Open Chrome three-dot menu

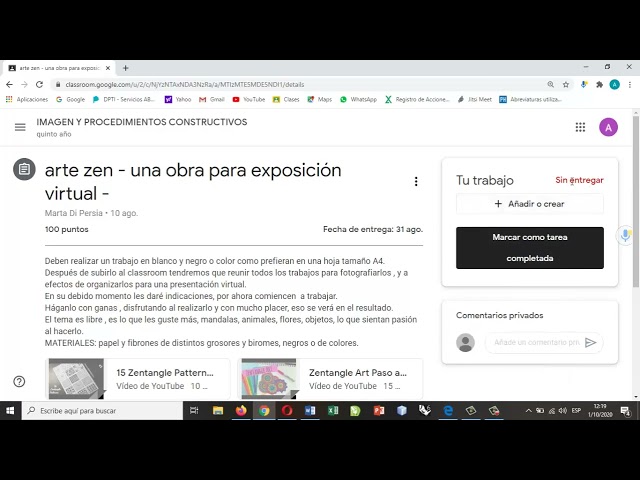tap(630, 84)
